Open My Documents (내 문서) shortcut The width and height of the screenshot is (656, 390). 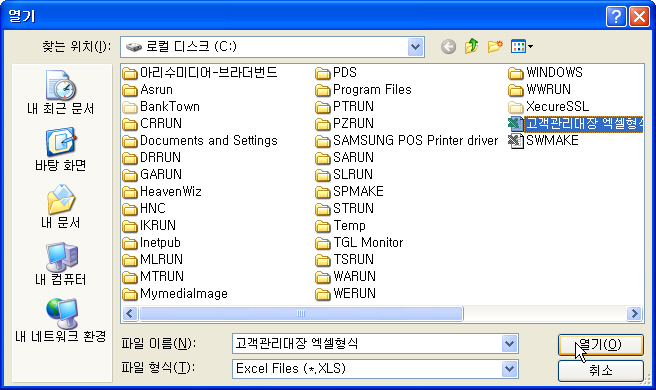click(x=61, y=207)
